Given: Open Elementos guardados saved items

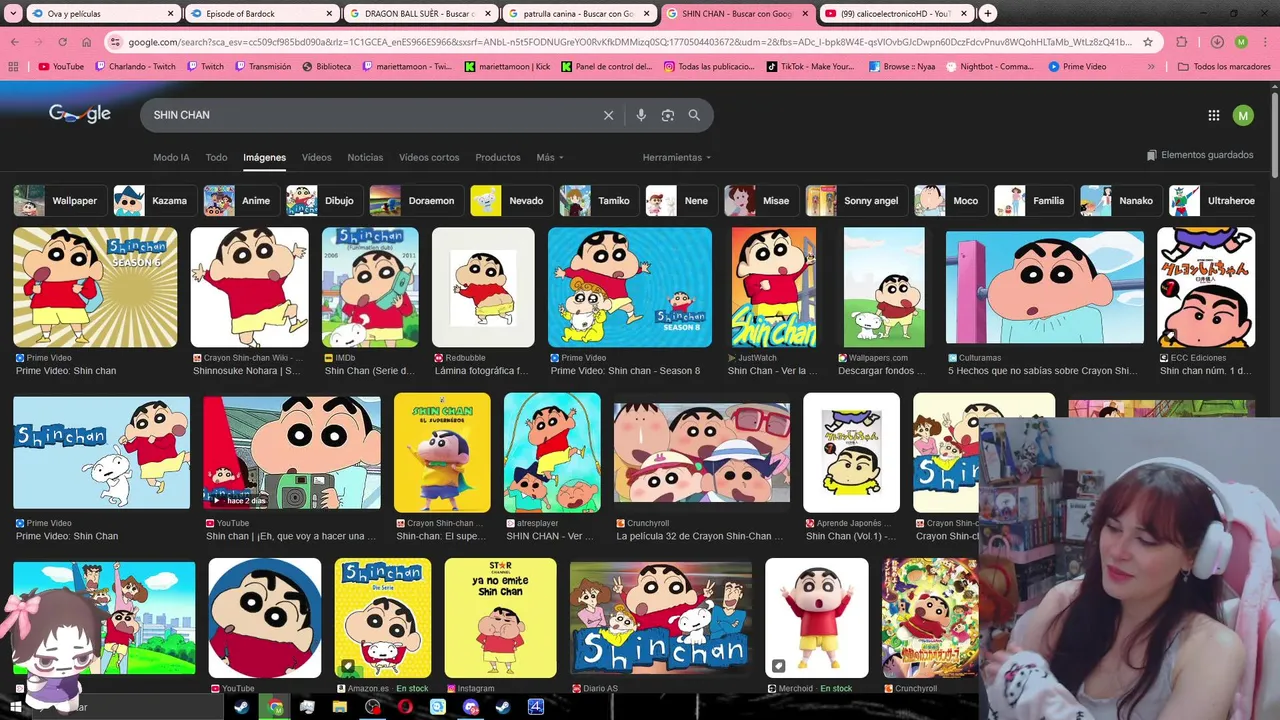Looking at the screenshot, I should (x=1200, y=155).
